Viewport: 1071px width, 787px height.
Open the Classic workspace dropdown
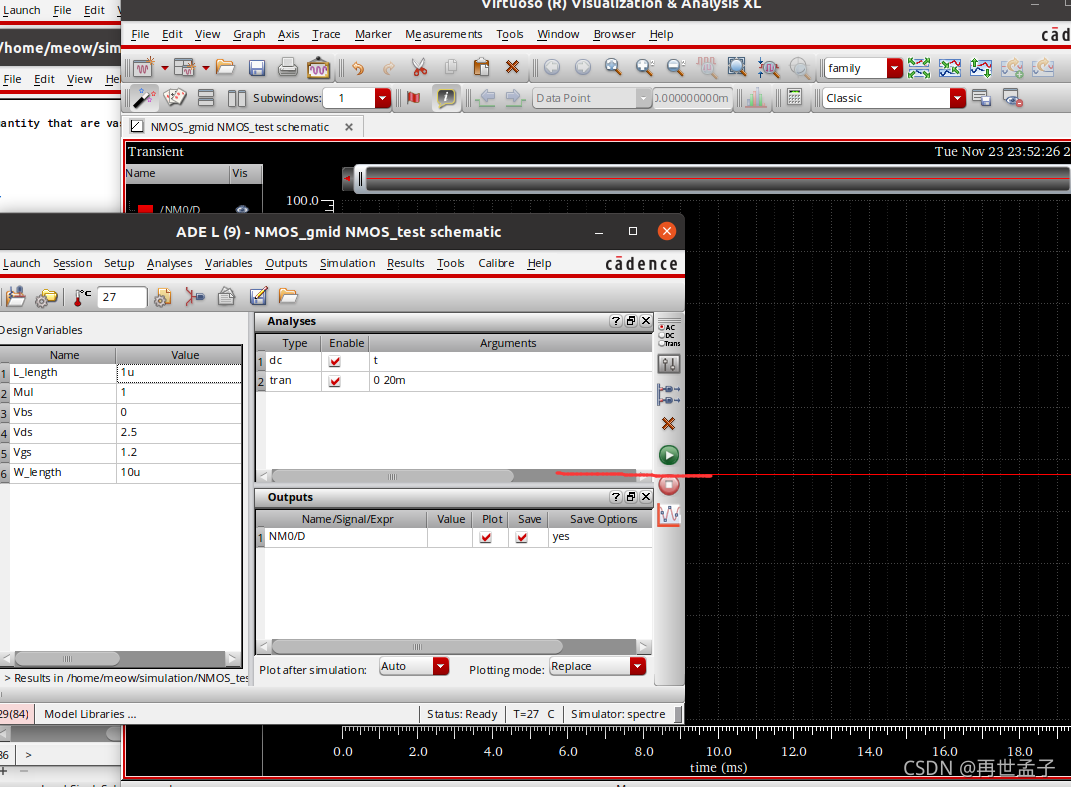click(958, 98)
